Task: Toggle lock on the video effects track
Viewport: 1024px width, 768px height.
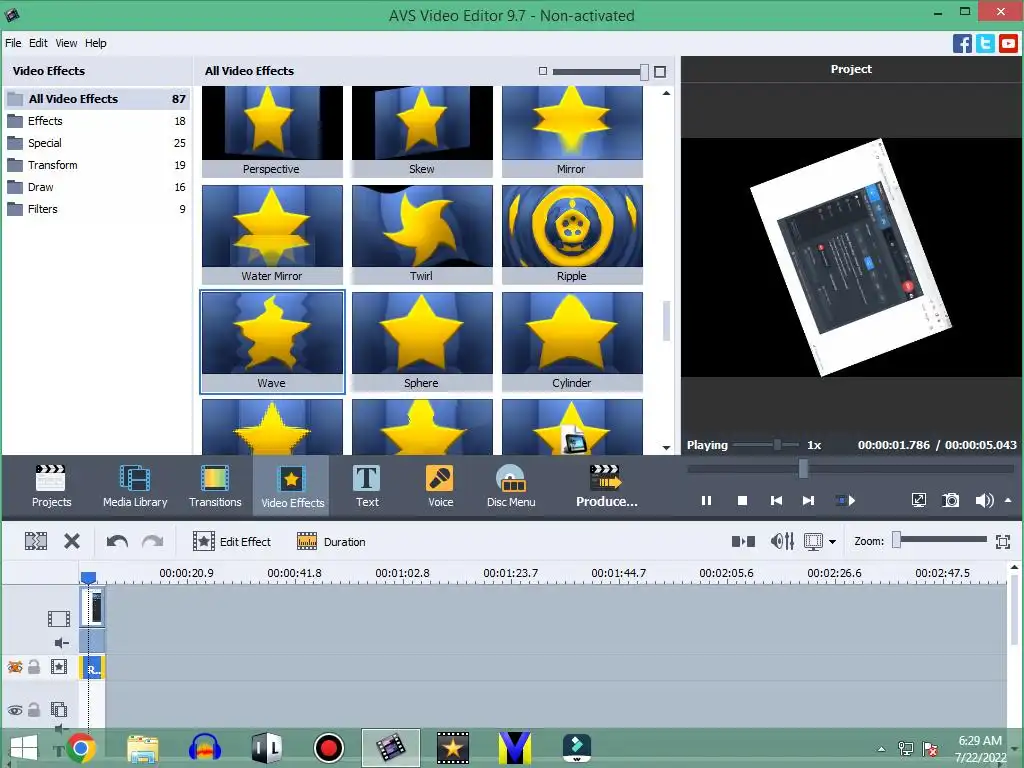Action: coord(34,667)
